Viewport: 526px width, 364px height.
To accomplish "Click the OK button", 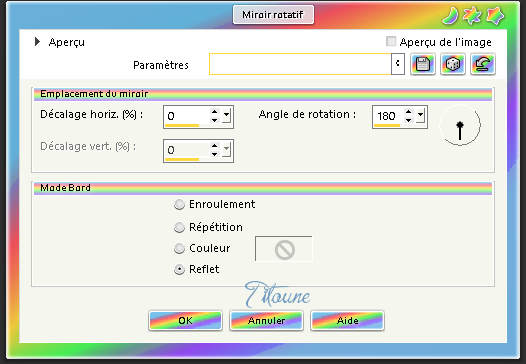I will (185, 321).
